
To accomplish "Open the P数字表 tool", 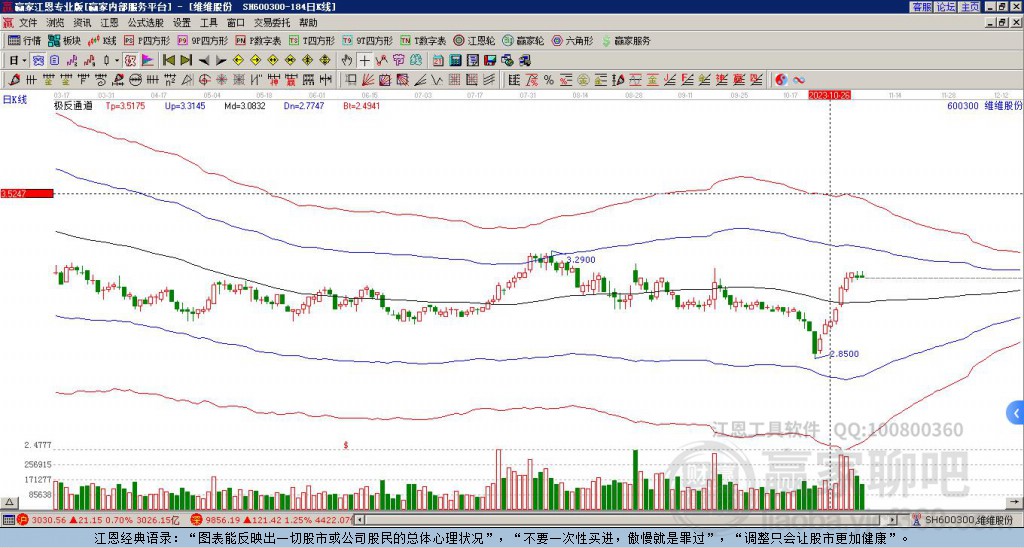I will pyautogui.click(x=258, y=40).
